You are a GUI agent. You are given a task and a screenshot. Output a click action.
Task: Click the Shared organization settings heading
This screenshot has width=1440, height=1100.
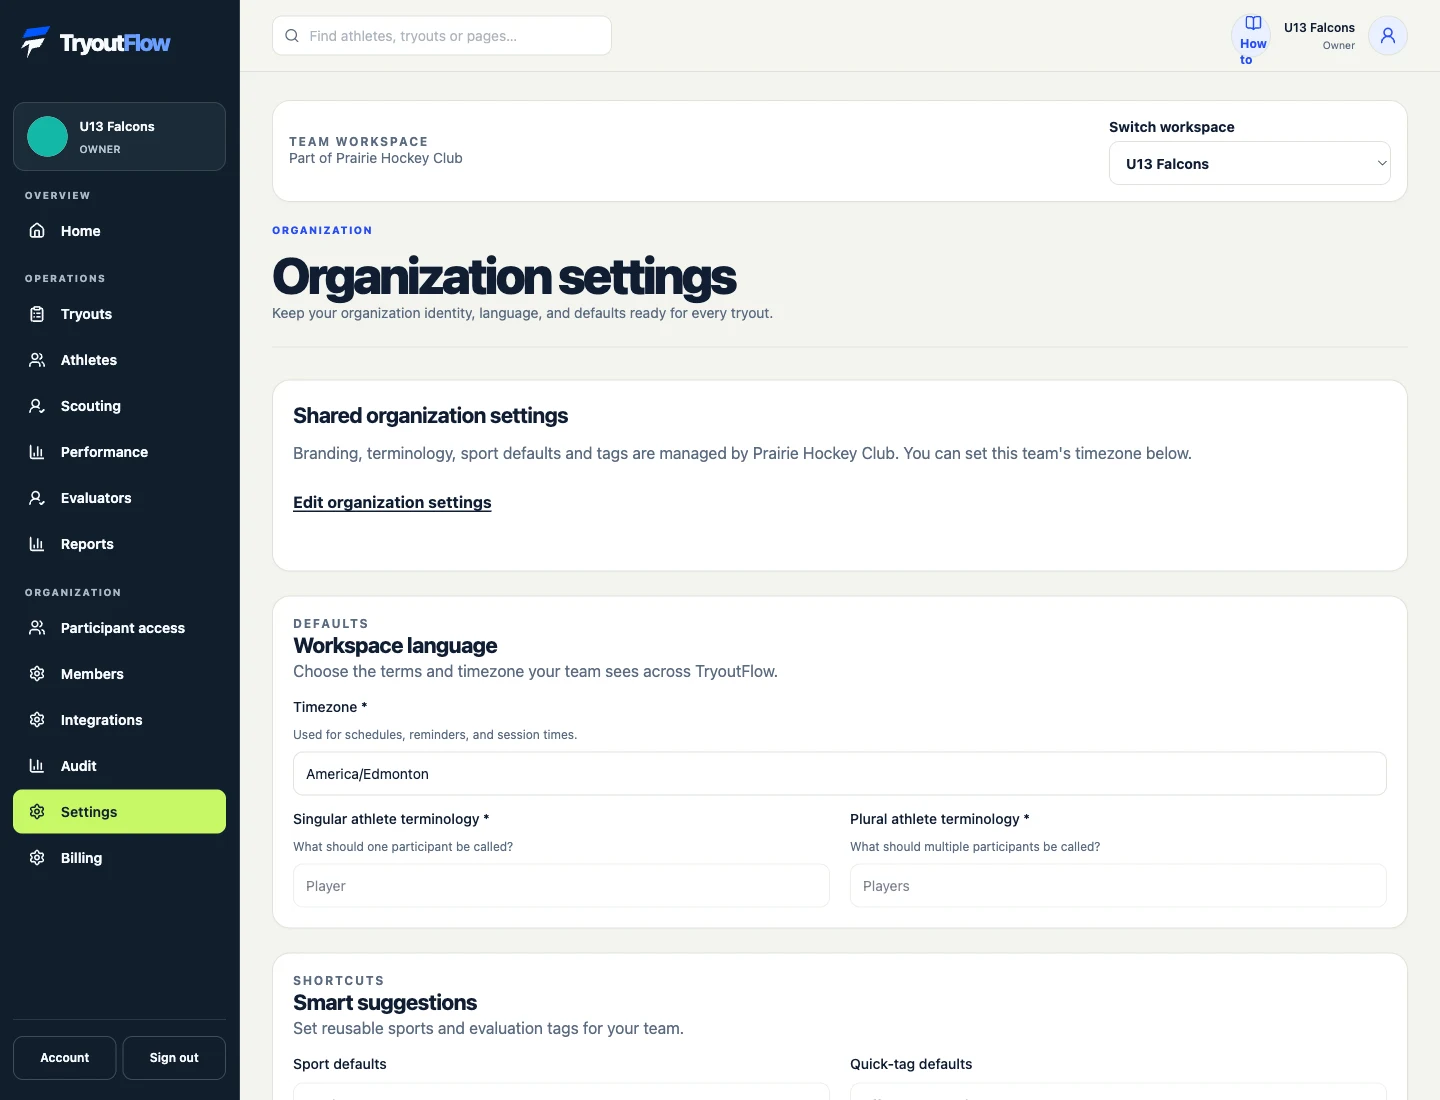[430, 416]
